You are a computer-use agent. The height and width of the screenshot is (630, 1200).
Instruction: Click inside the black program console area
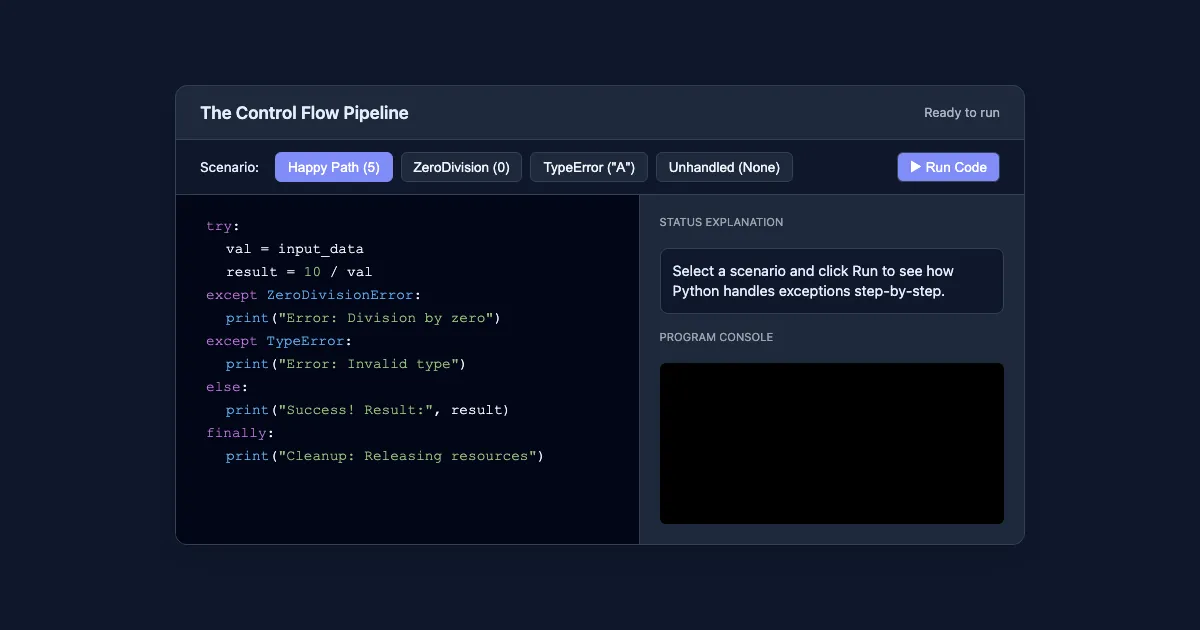[831, 443]
